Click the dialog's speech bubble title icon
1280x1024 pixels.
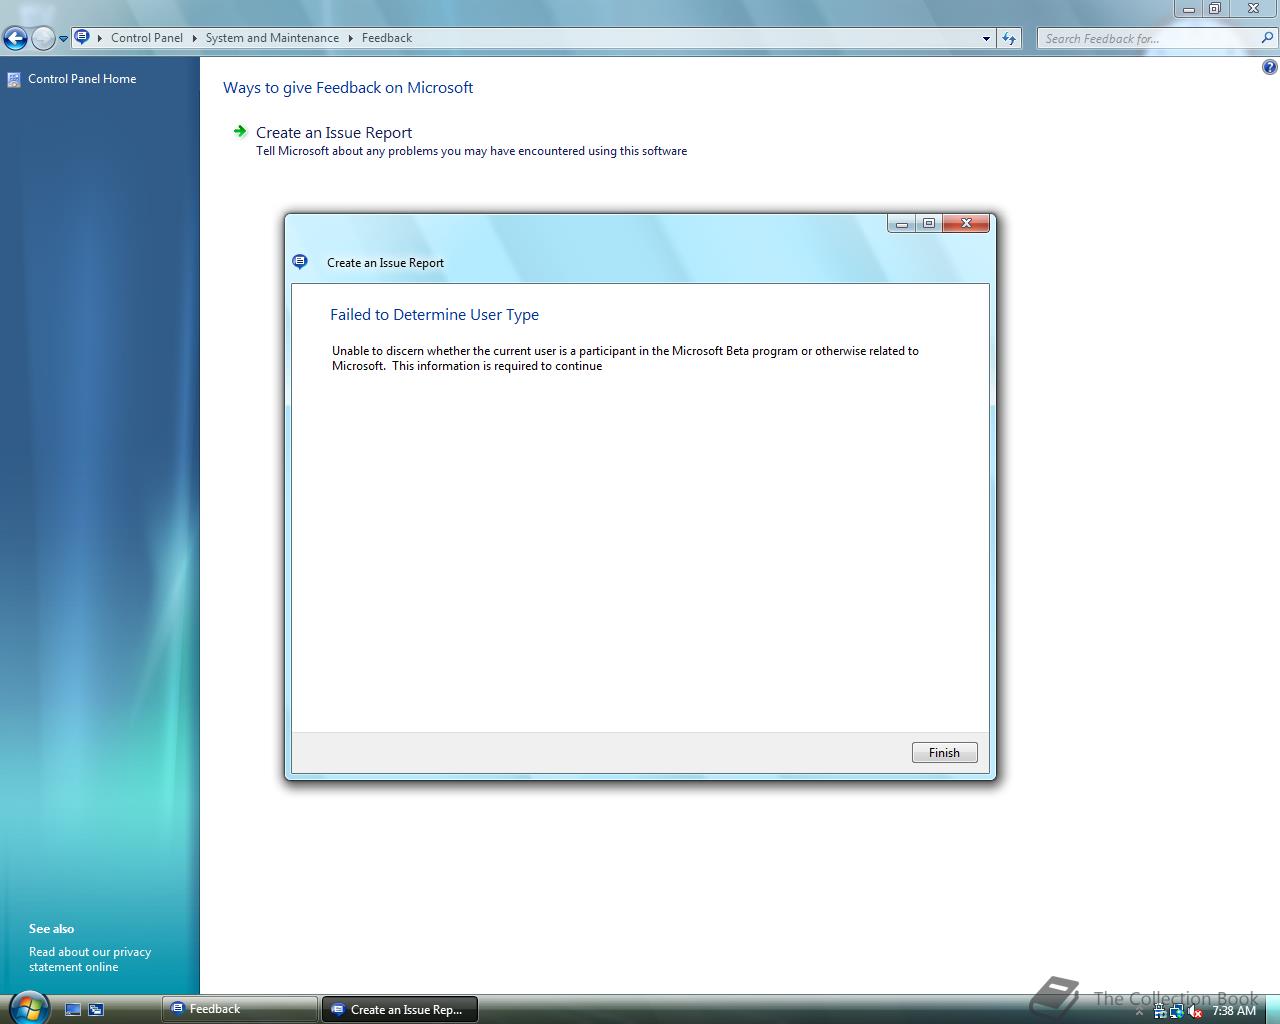coord(300,262)
